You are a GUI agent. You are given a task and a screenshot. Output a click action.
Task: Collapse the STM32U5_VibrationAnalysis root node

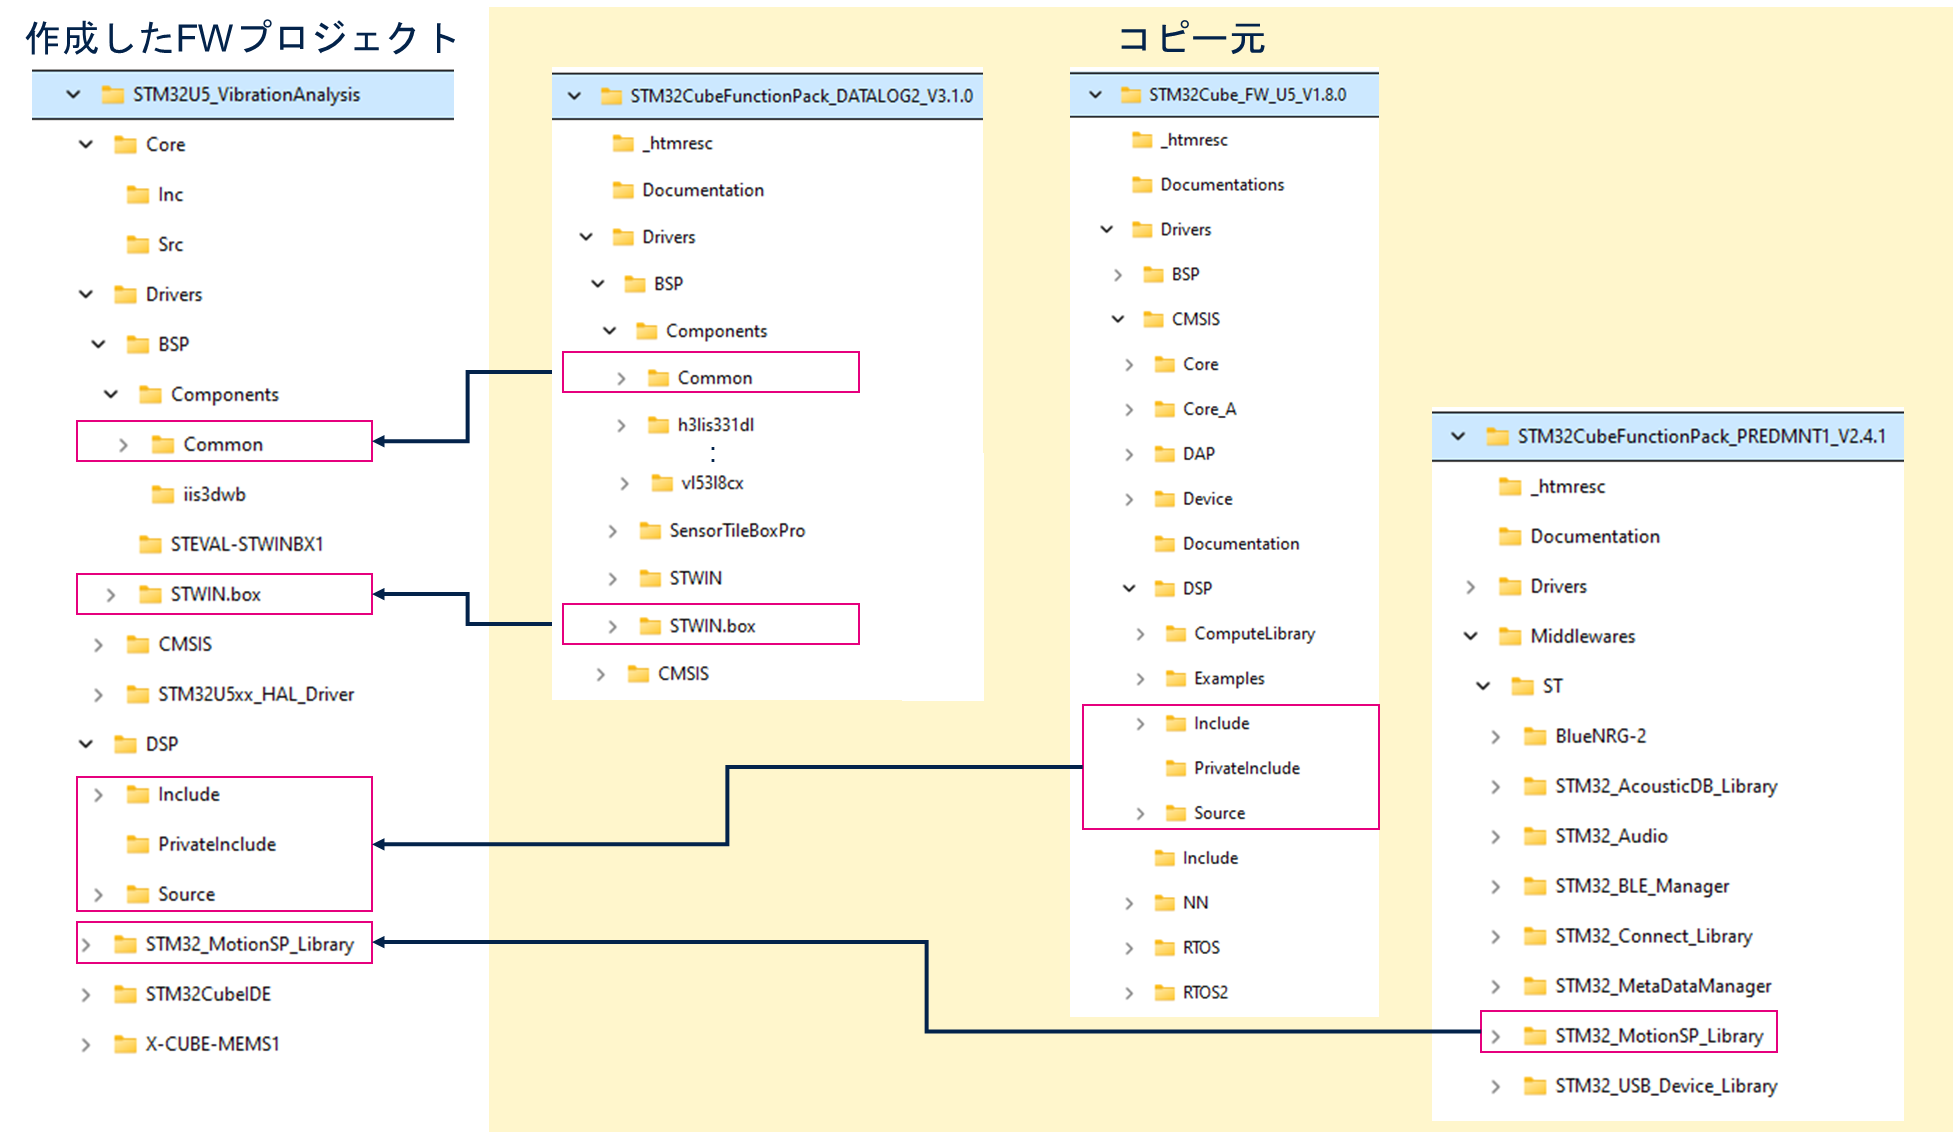tap(73, 94)
